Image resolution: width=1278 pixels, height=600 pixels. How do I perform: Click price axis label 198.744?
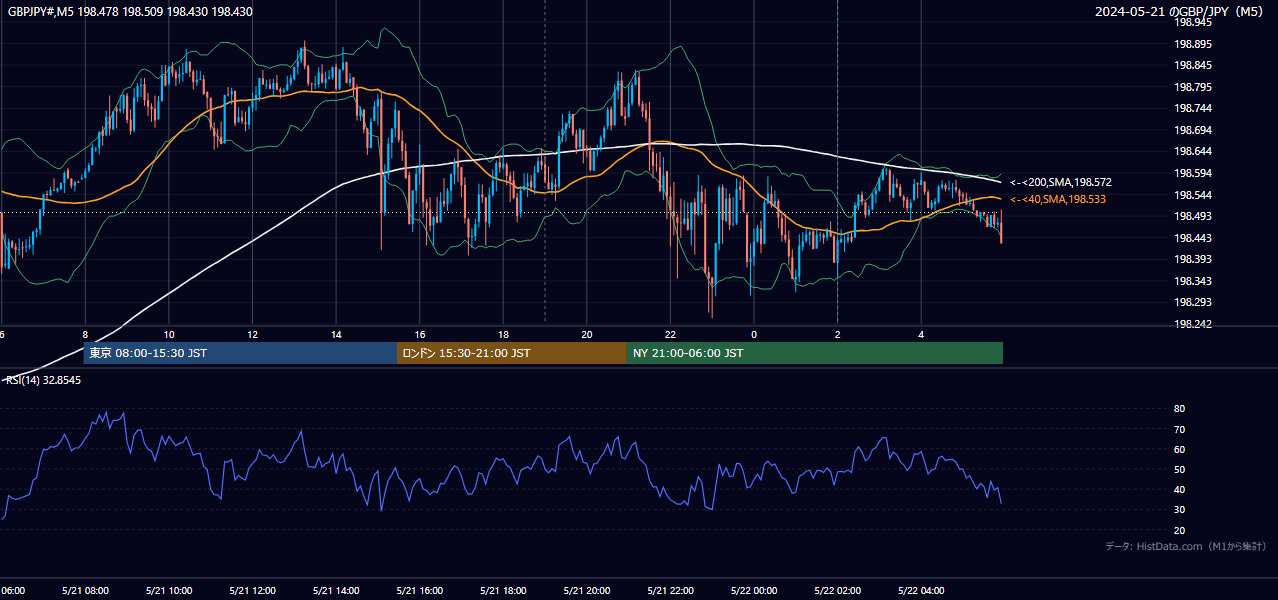[x=1192, y=109]
